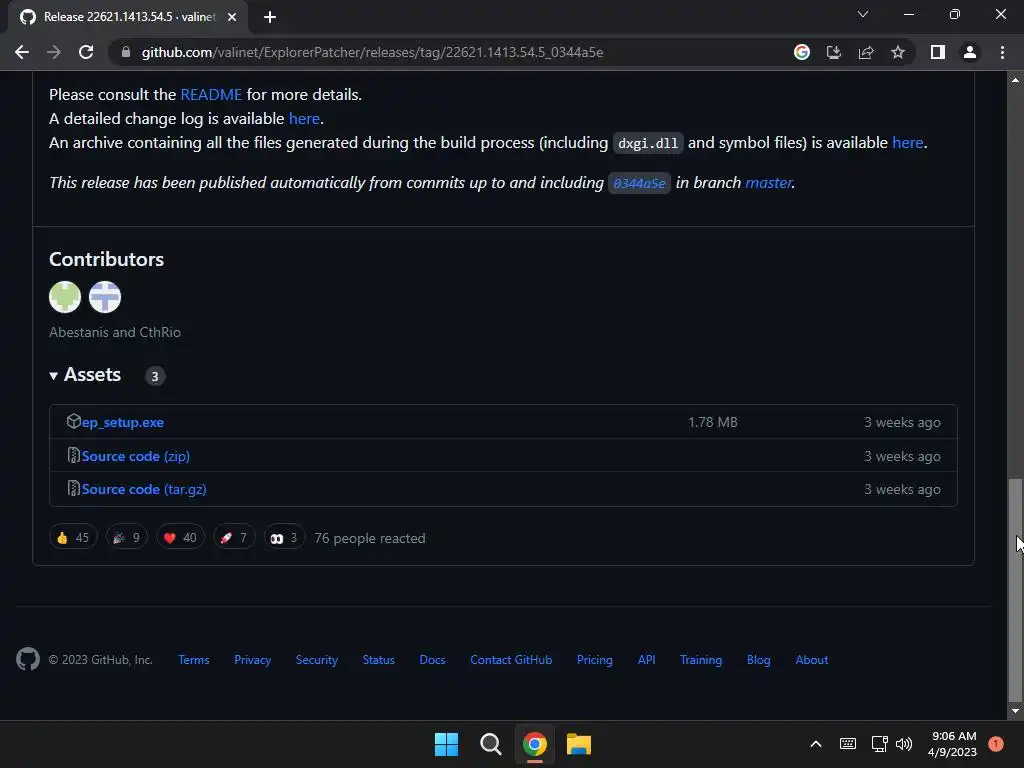Click the 76 people reacted text

coord(370,539)
